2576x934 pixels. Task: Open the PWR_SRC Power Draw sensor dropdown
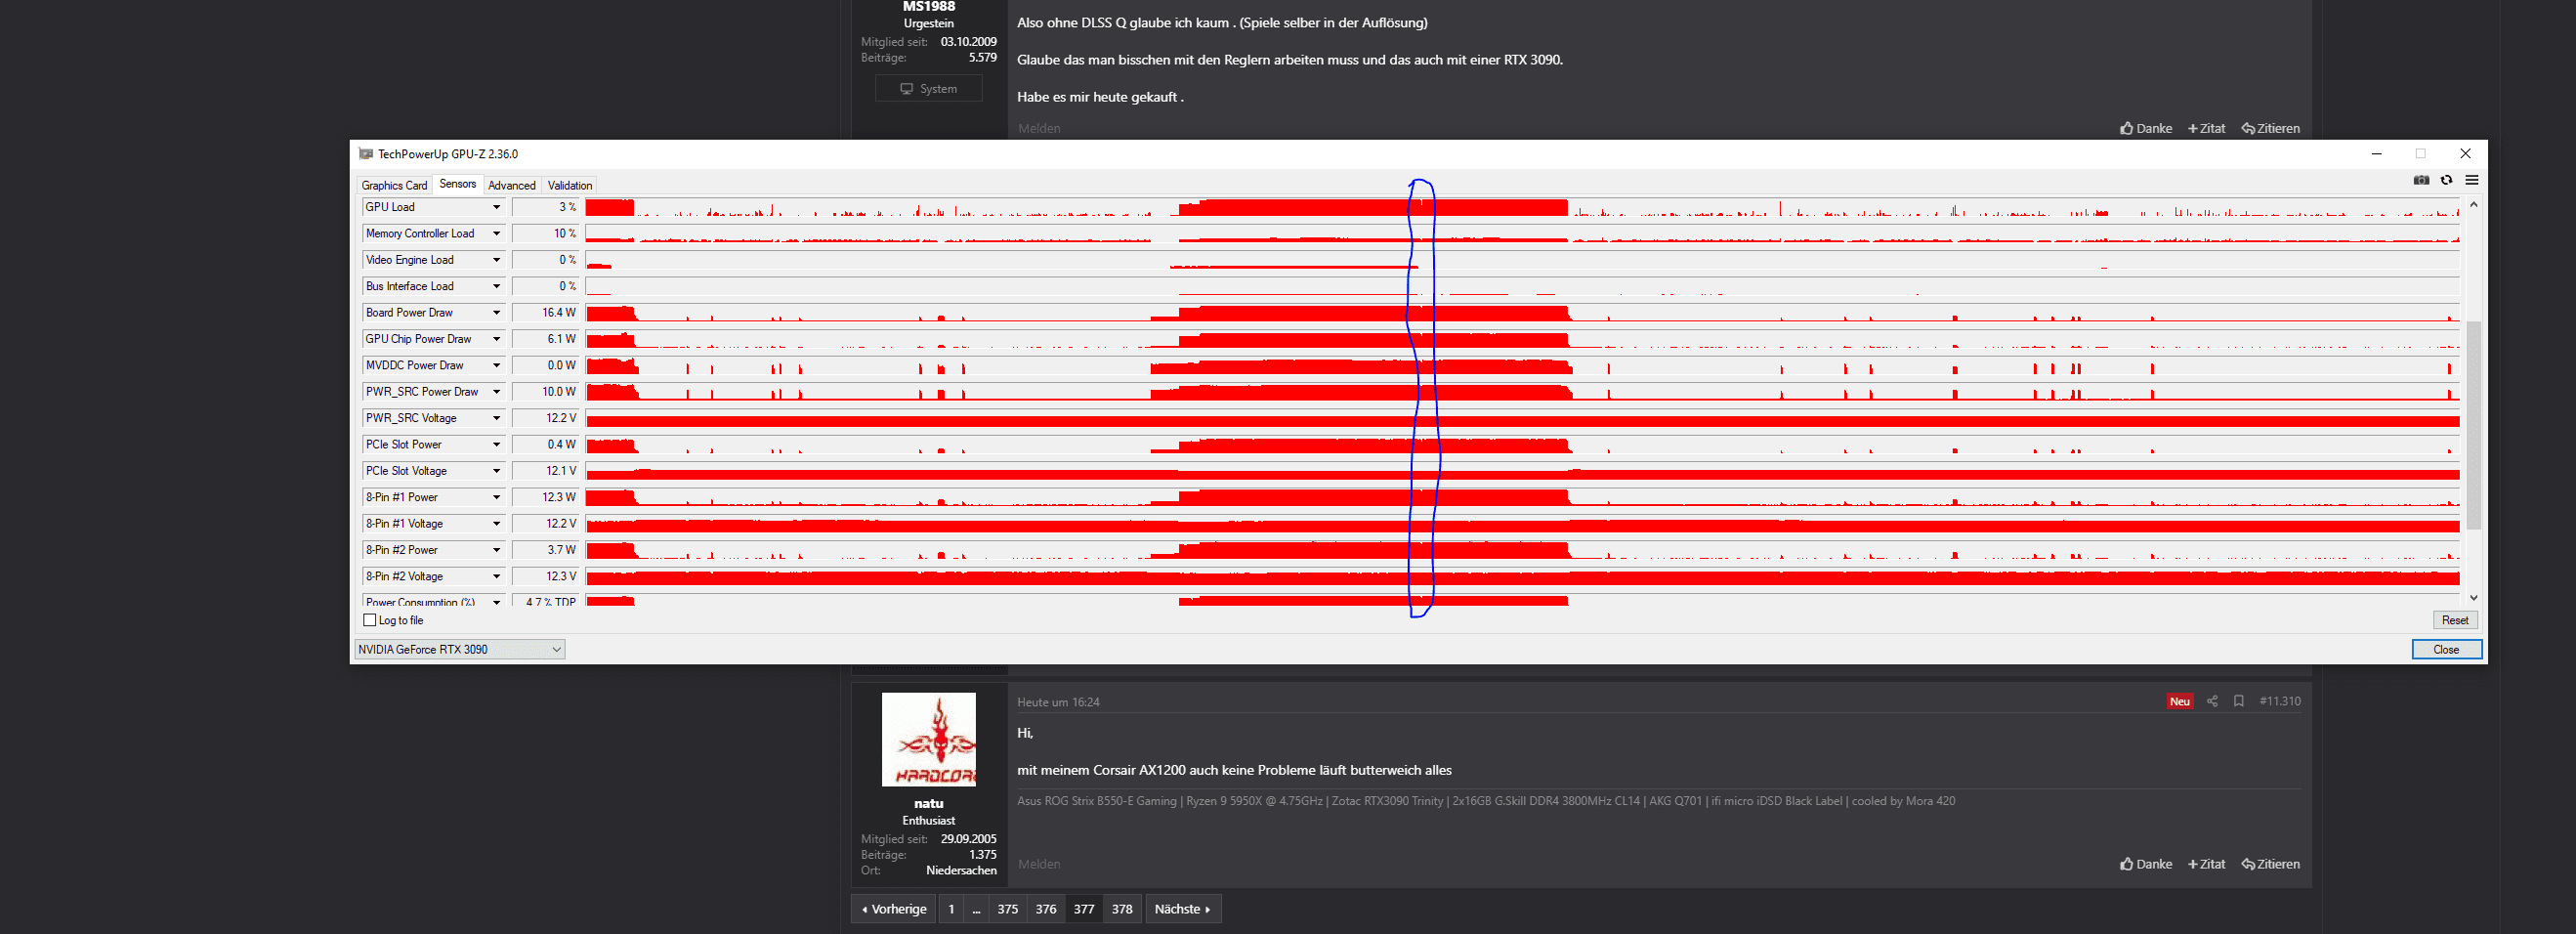point(496,392)
